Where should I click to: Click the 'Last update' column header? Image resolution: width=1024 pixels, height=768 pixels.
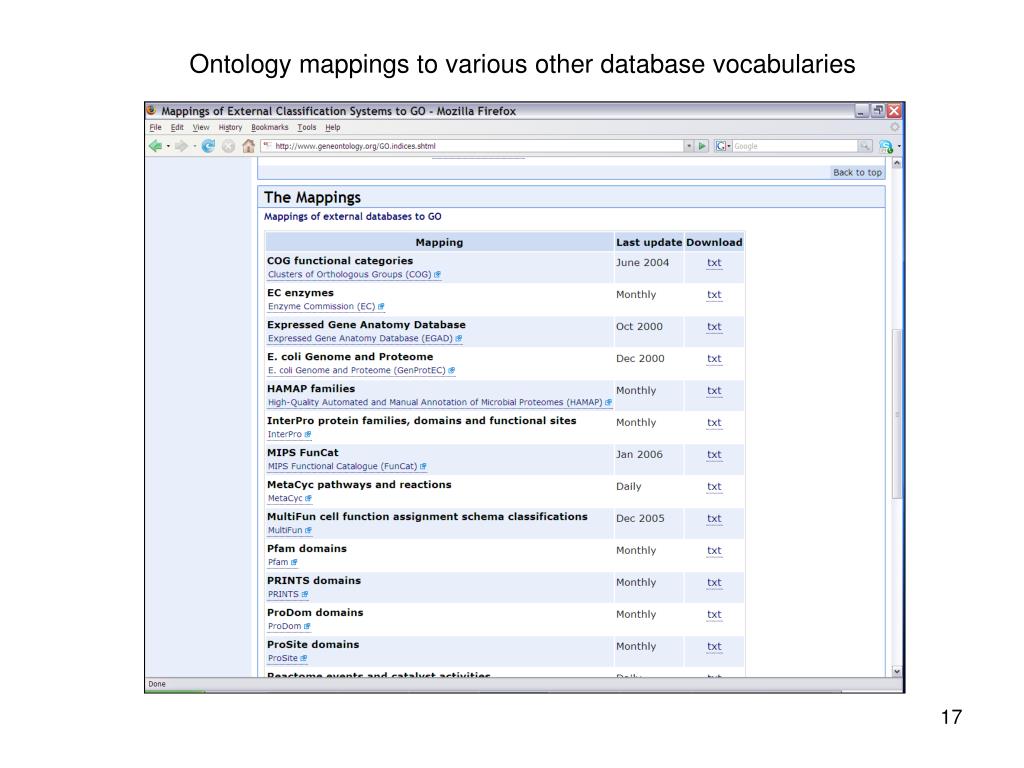pos(648,242)
